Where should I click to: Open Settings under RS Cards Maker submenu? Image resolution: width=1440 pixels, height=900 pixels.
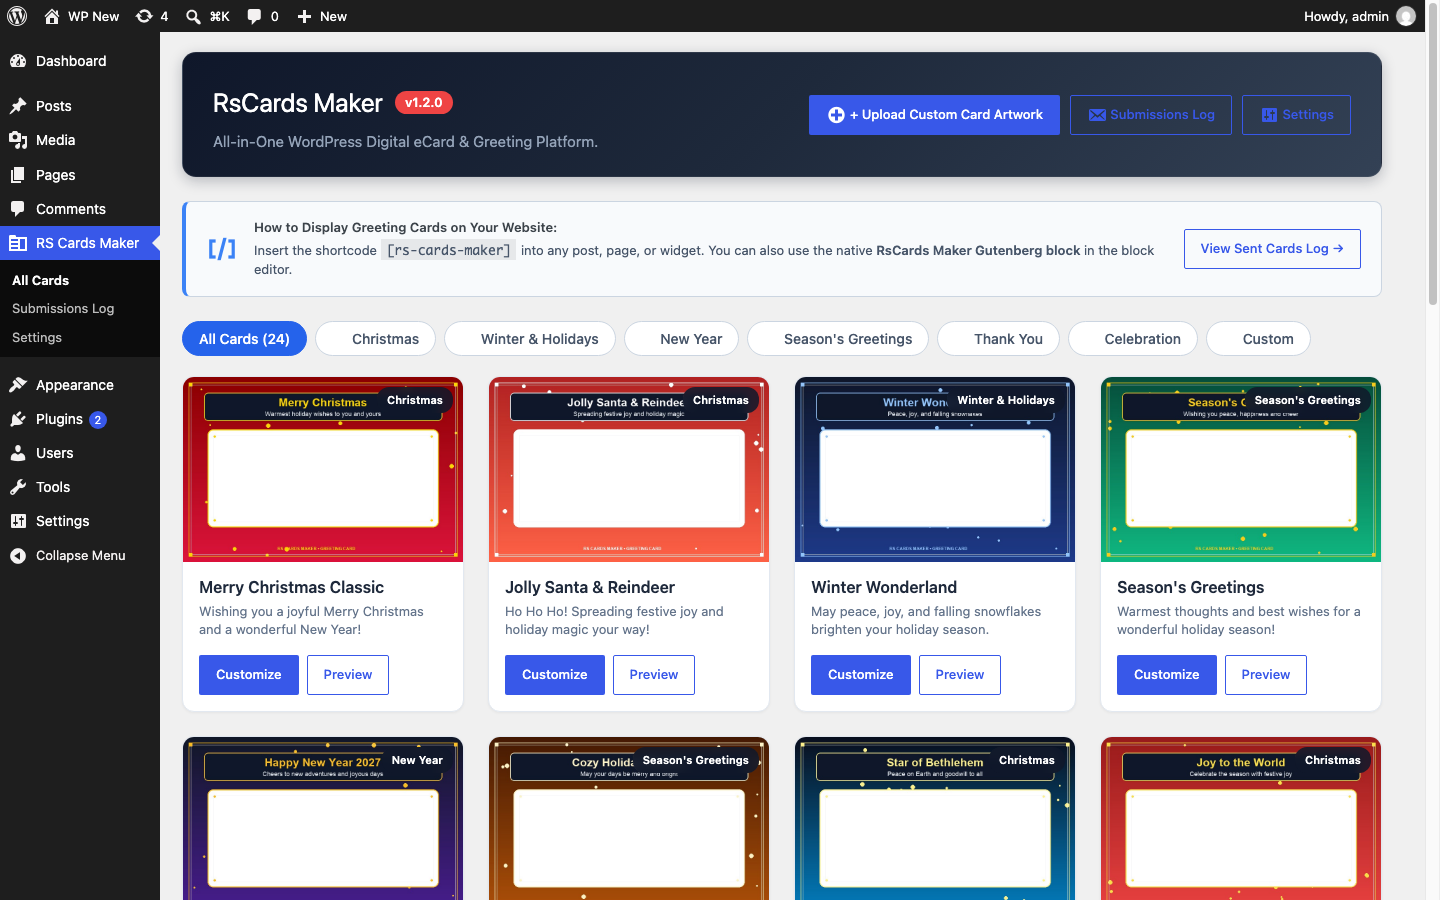coord(37,338)
